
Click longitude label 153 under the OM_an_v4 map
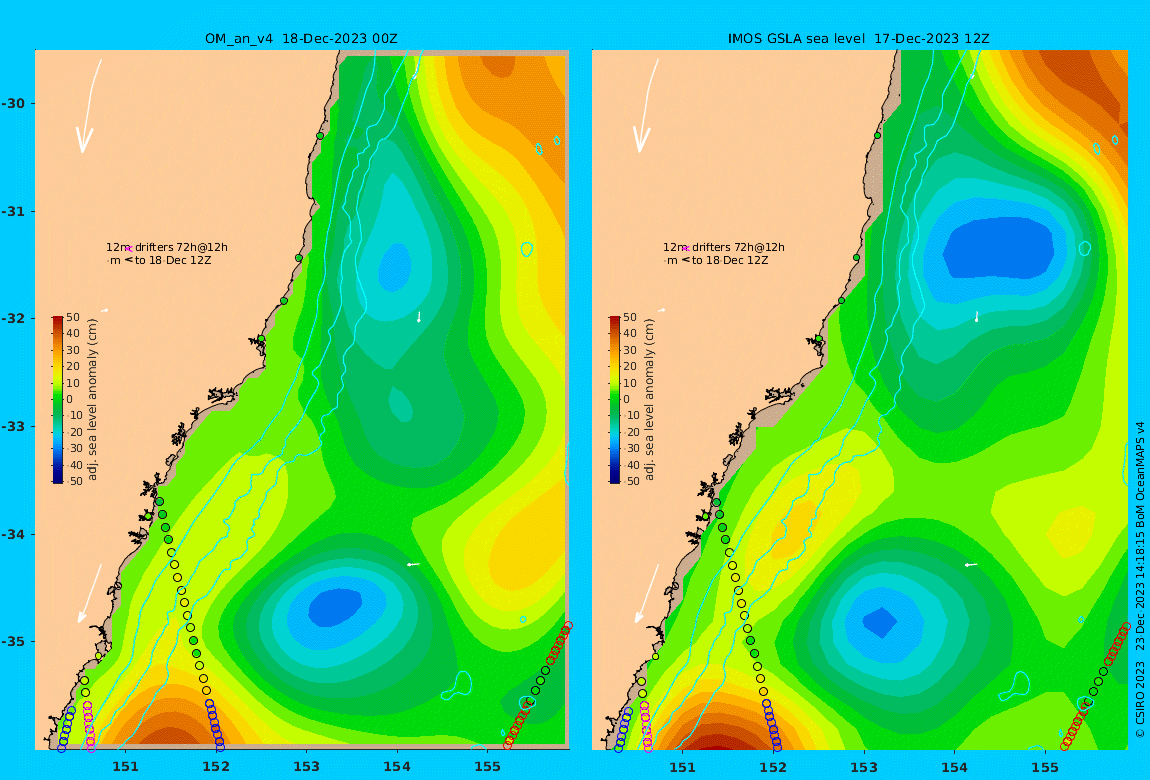[307, 767]
